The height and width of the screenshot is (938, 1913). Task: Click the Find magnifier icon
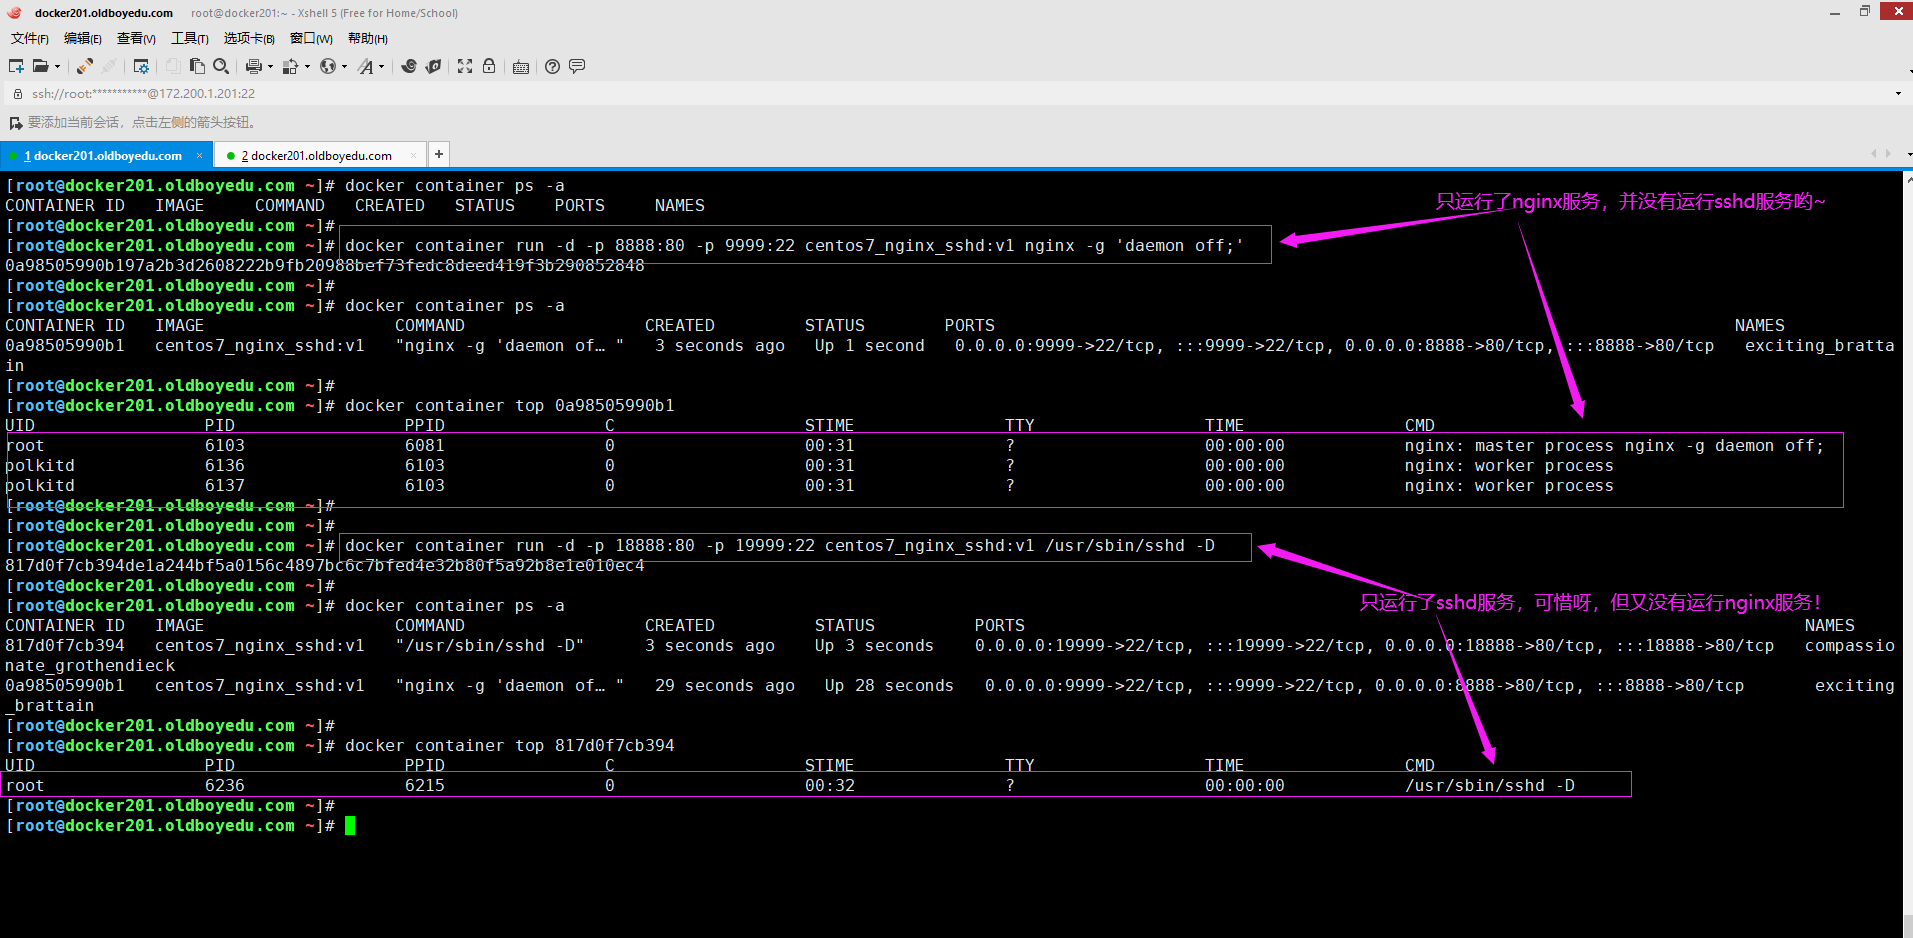(221, 66)
